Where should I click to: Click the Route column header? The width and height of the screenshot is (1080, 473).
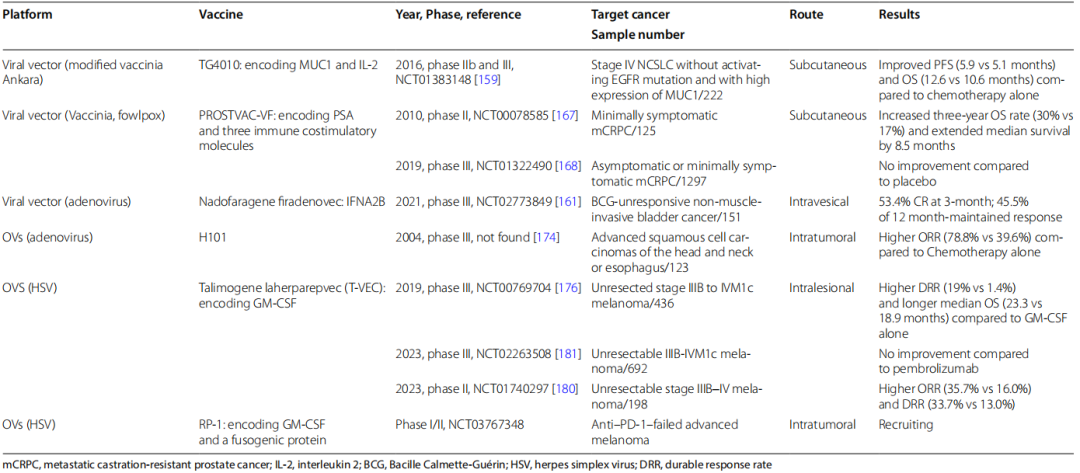[807, 16]
